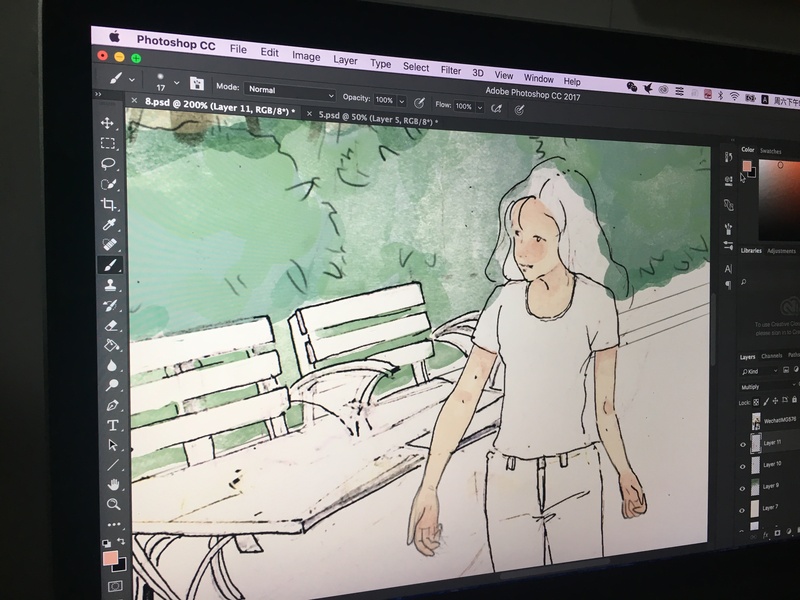Toggle pressure for opacity button
The width and height of the screenshot is (800, 600).
pyautogui.click(x=419, y=103)
